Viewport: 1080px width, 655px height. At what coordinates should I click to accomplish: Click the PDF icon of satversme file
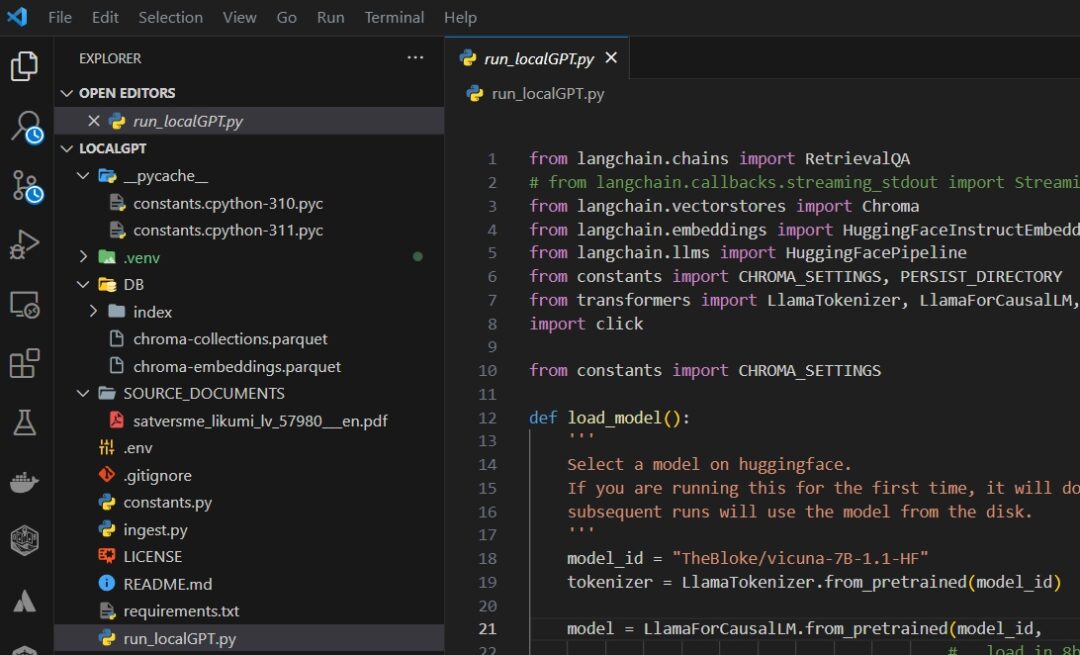click(x=116, y=420)
